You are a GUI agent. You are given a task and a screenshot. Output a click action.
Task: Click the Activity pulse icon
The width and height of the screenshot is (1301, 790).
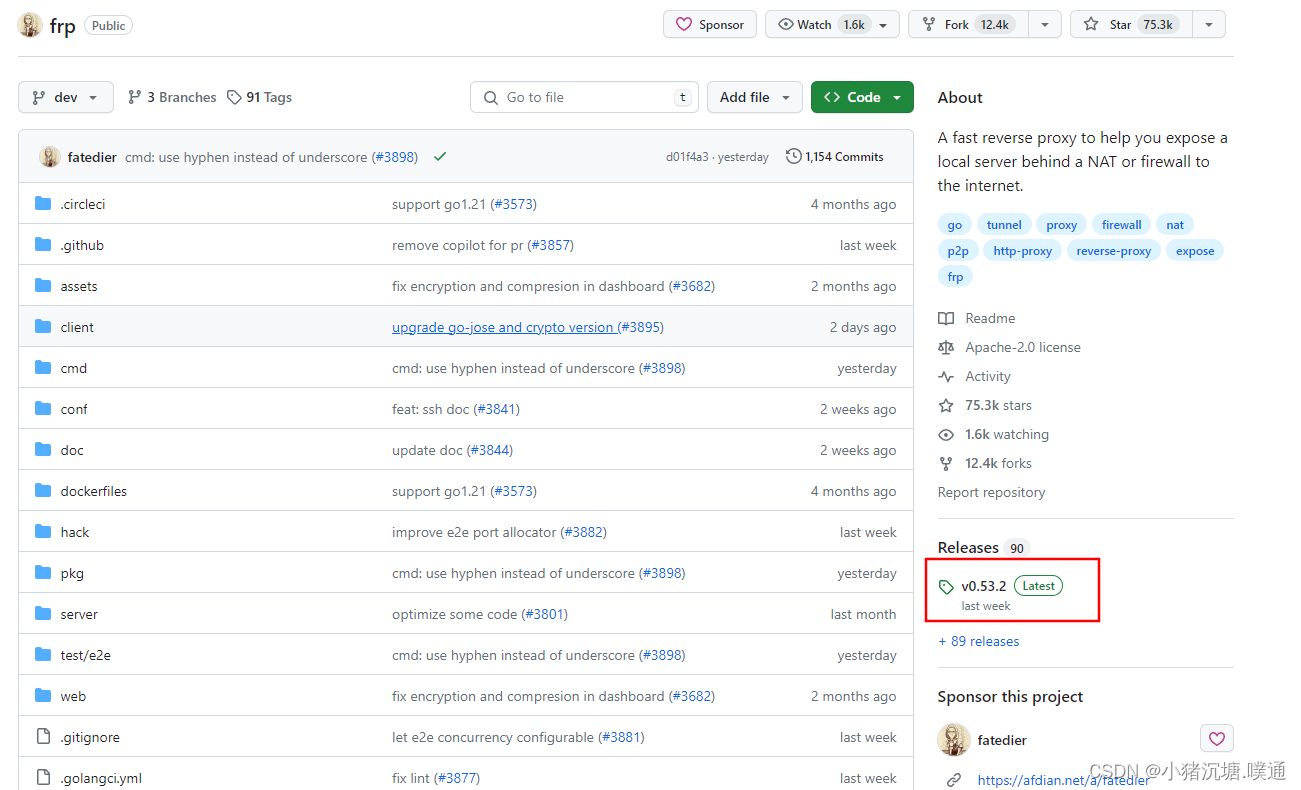pos(946,376)
